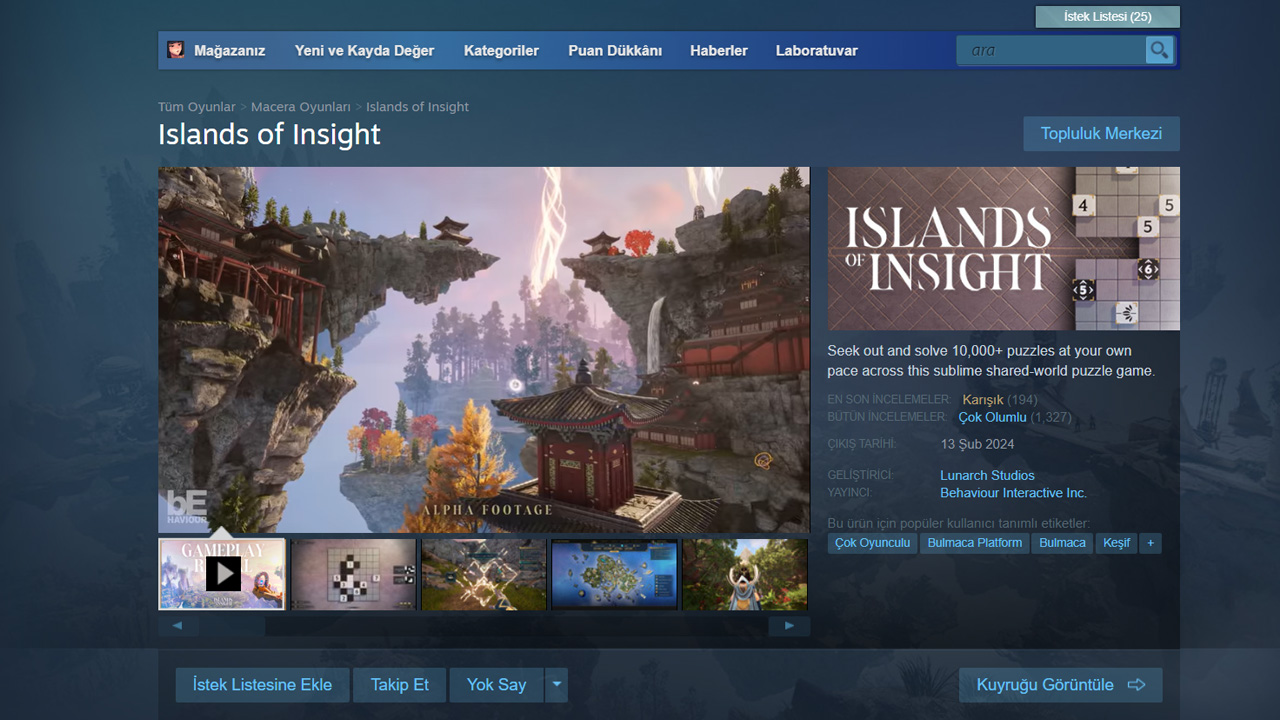The image size is (1280, 720).
Task: Click the Topluluk Merkezi button
Action: (x=1101, y=134)
